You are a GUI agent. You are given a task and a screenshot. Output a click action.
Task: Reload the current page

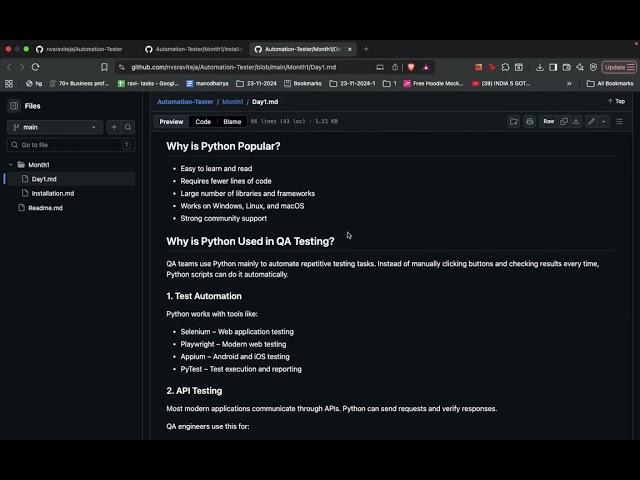tap(36, 67)
